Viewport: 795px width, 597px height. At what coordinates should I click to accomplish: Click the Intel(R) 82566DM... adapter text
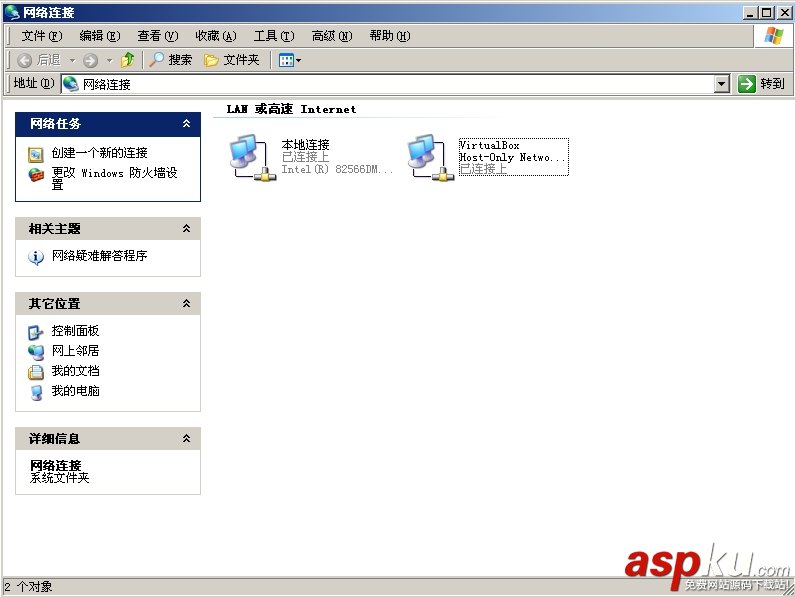(337, 169)
